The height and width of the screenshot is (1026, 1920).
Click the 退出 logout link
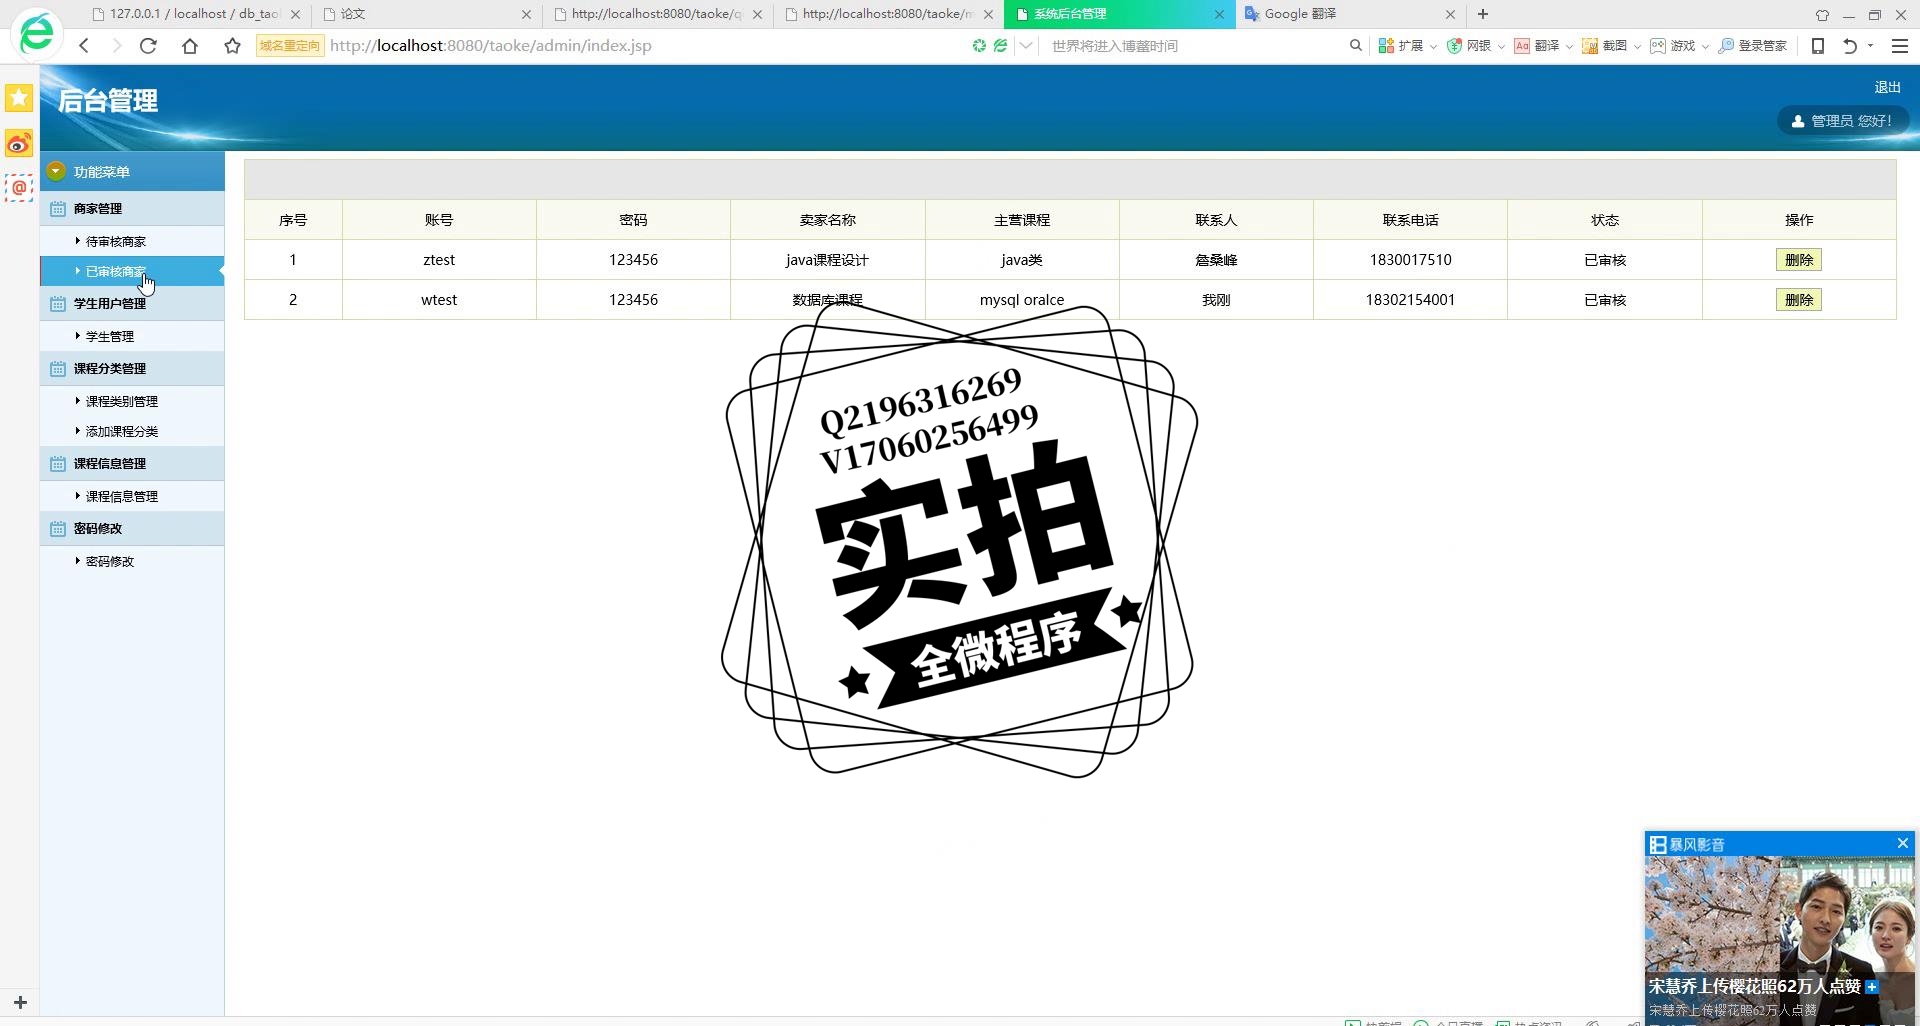coord(1887,88)
